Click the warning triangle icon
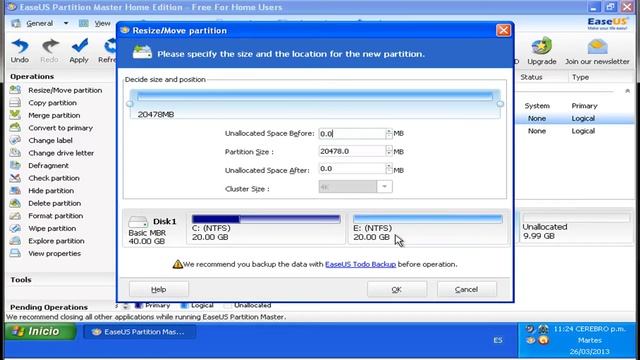The width and height of the screenshot is (640, 360). [x=177, y=264]
